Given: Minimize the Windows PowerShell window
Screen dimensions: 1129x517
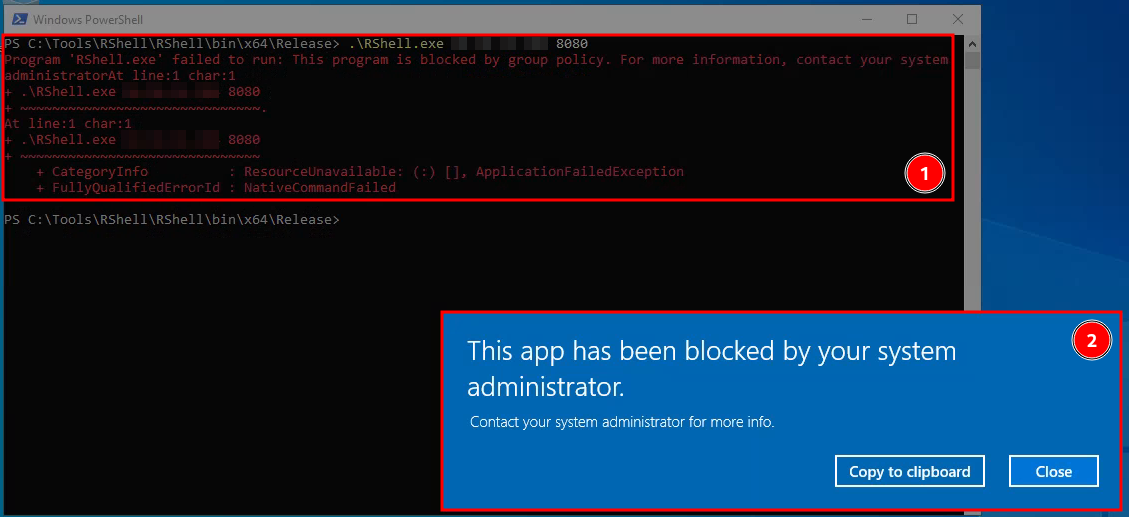Looking at the screenshot, I should (x=867, y=19).
